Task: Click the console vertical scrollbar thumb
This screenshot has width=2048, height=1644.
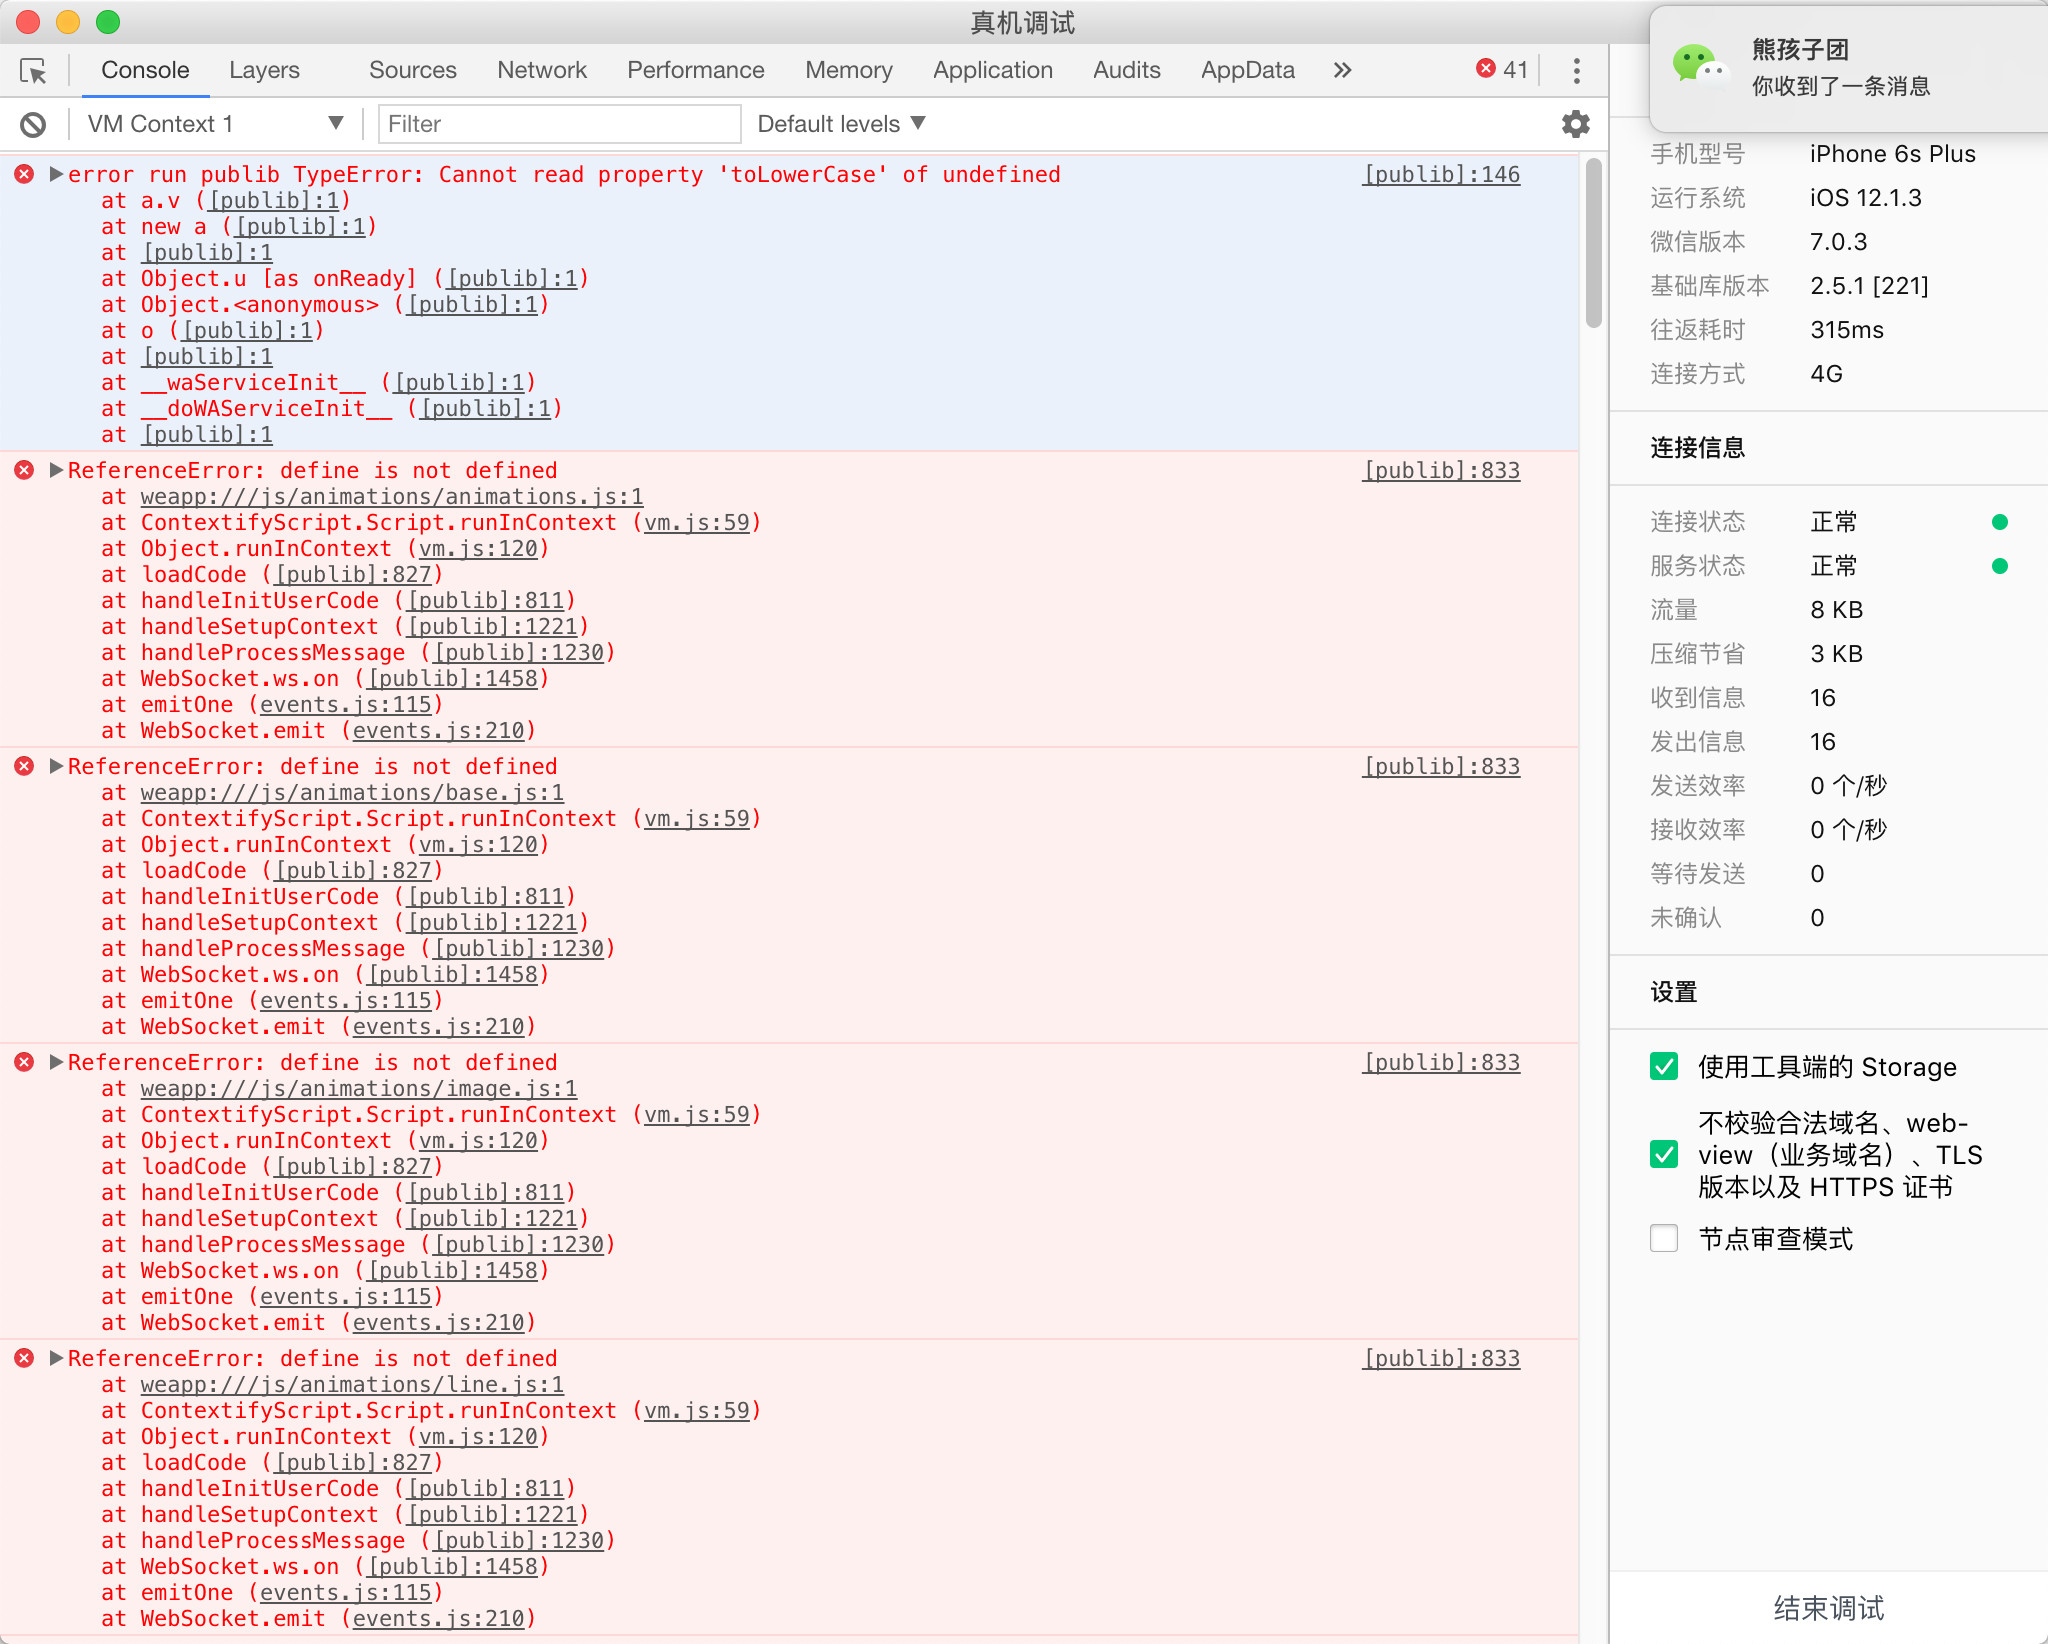Action: [x=1593, y=245]
